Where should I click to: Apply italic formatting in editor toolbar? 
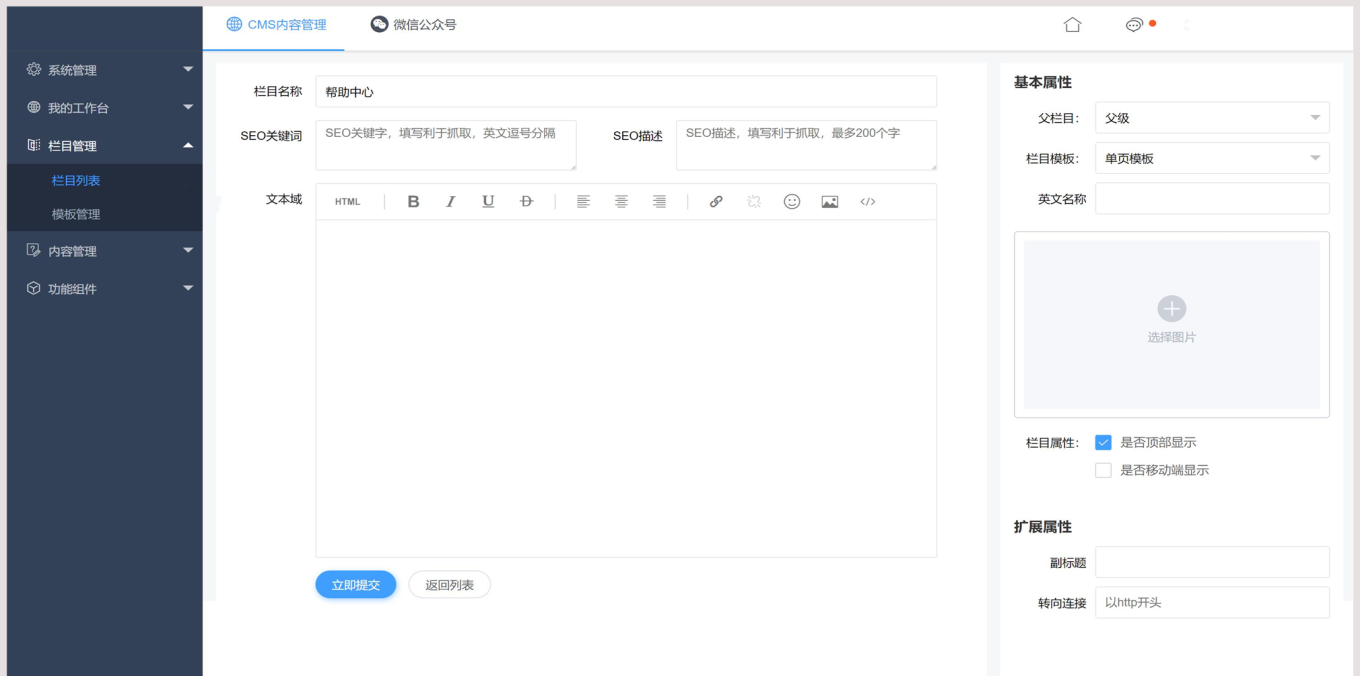pos(451,202)
